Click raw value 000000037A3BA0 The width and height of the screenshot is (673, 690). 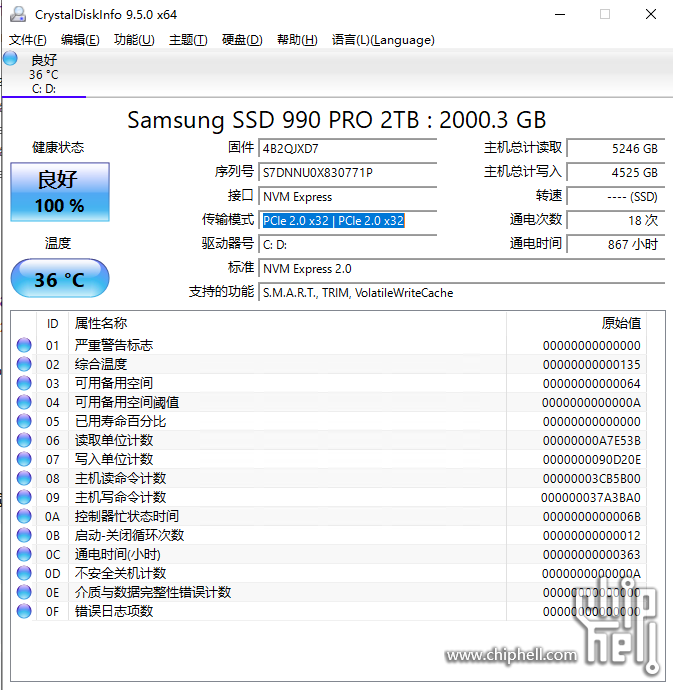click(591, 497)
